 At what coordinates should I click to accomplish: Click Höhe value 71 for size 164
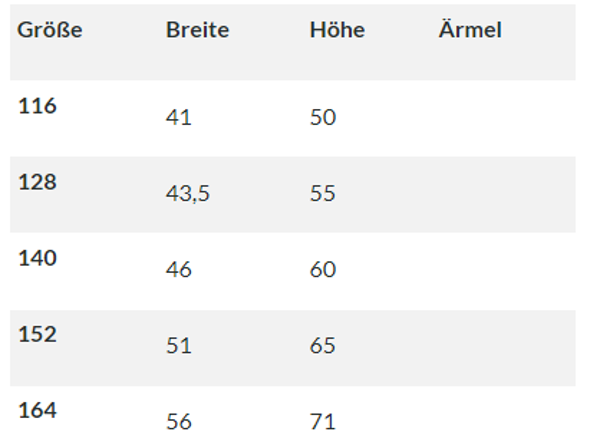tap(322, 422)
